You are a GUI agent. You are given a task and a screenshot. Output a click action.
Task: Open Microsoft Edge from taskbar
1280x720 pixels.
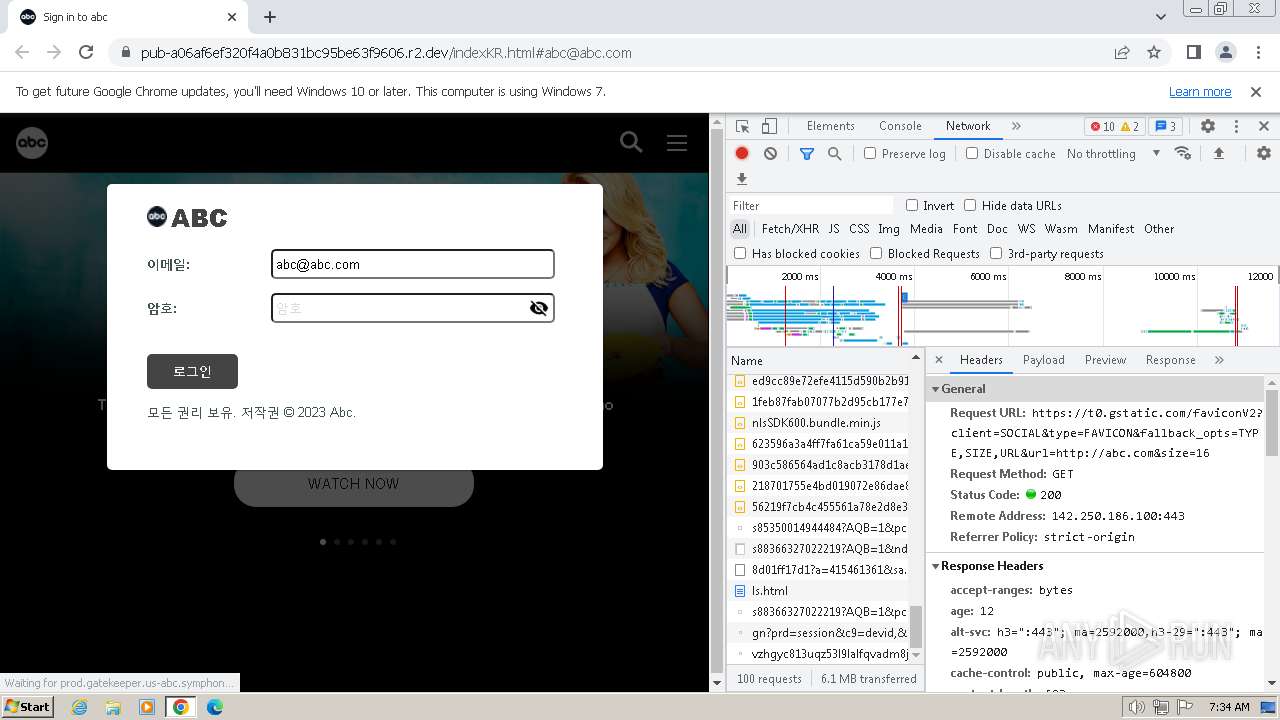coord(215,707)
